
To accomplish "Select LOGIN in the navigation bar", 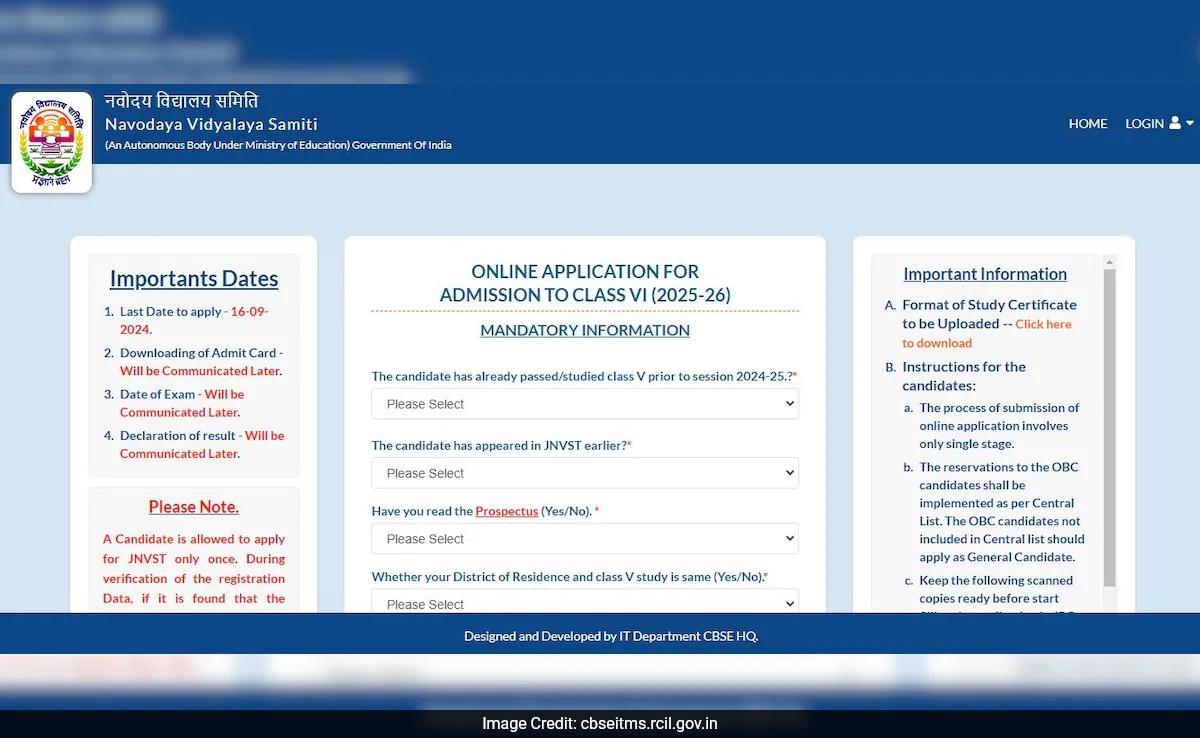I will (1143, 123).
